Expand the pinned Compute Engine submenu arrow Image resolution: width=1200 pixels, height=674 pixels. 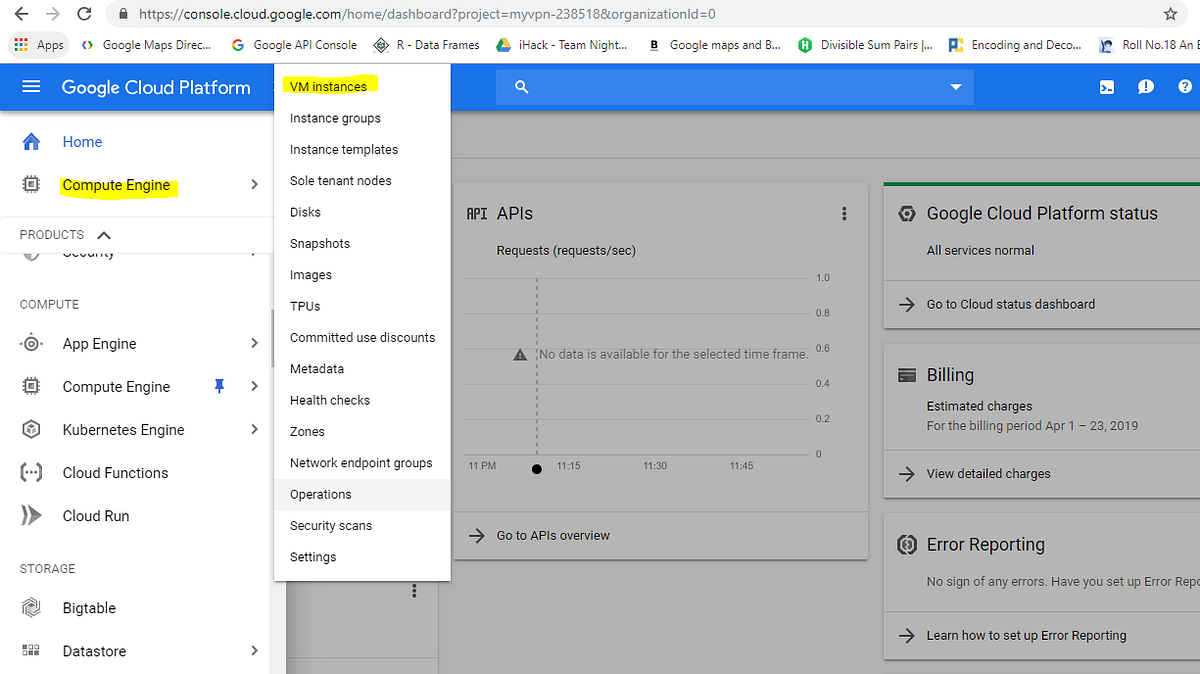254,184
